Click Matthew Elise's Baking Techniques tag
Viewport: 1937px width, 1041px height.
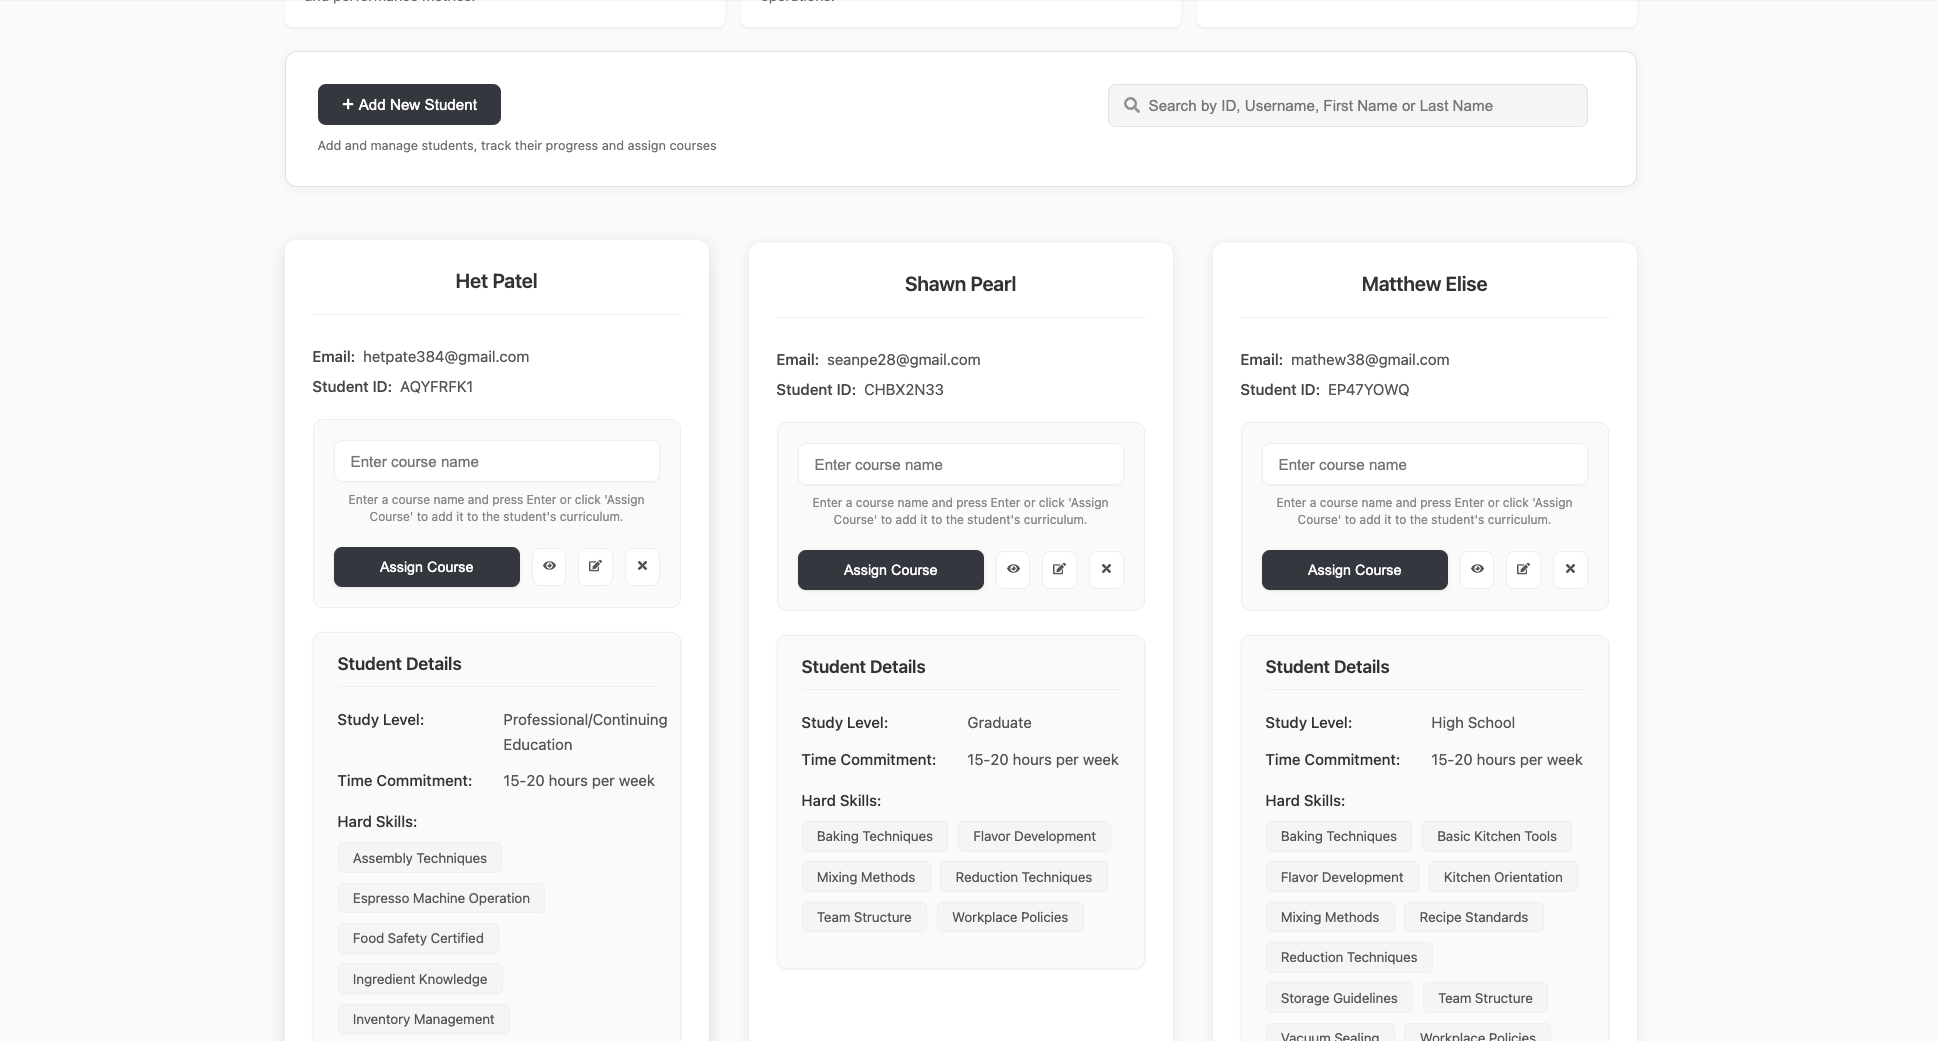tap(1339, 836)
